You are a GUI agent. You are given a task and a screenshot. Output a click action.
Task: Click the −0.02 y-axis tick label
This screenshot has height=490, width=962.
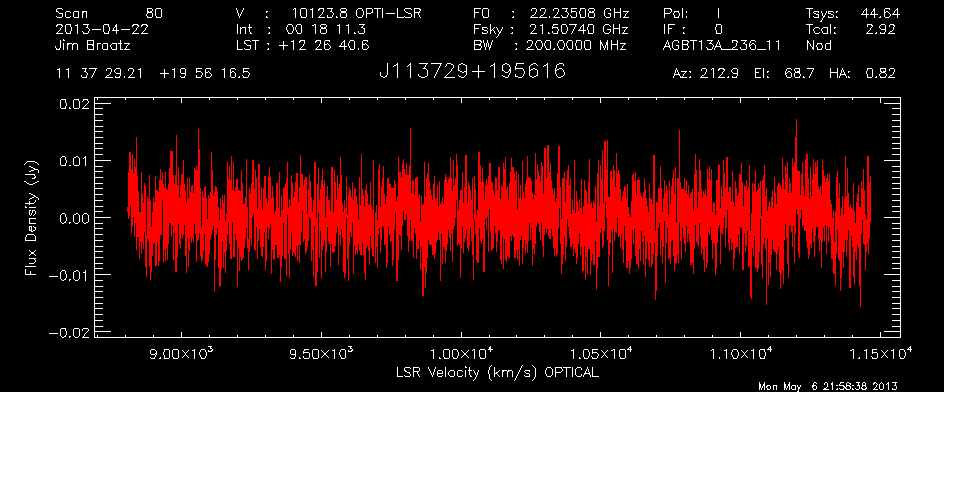[69, 332]
